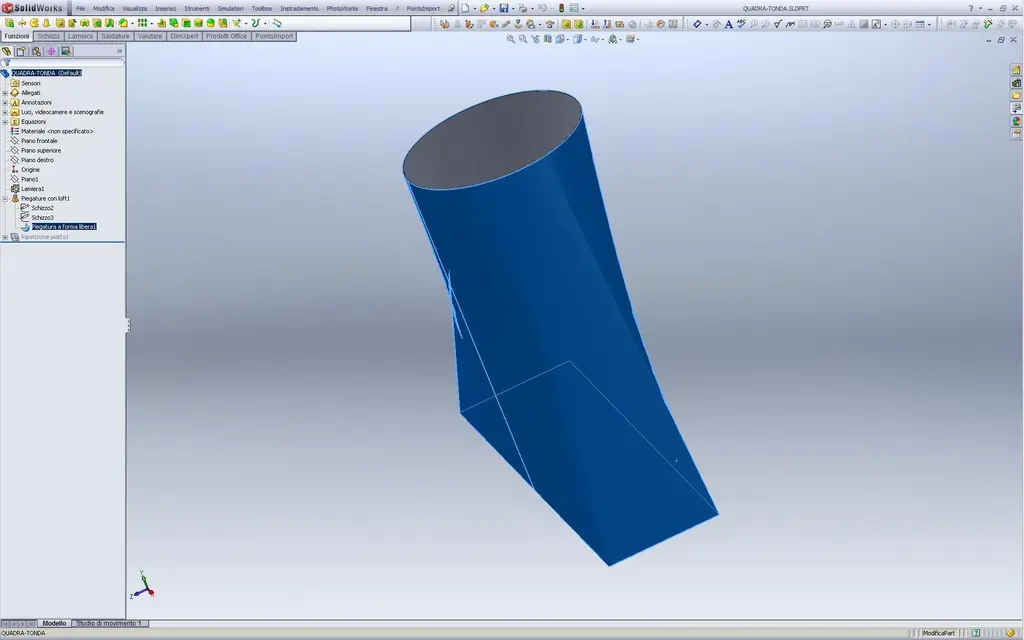Switch to the Schizzo tab
The image size is (1024, 640).
pyautogui.click(x=48, y=37)
